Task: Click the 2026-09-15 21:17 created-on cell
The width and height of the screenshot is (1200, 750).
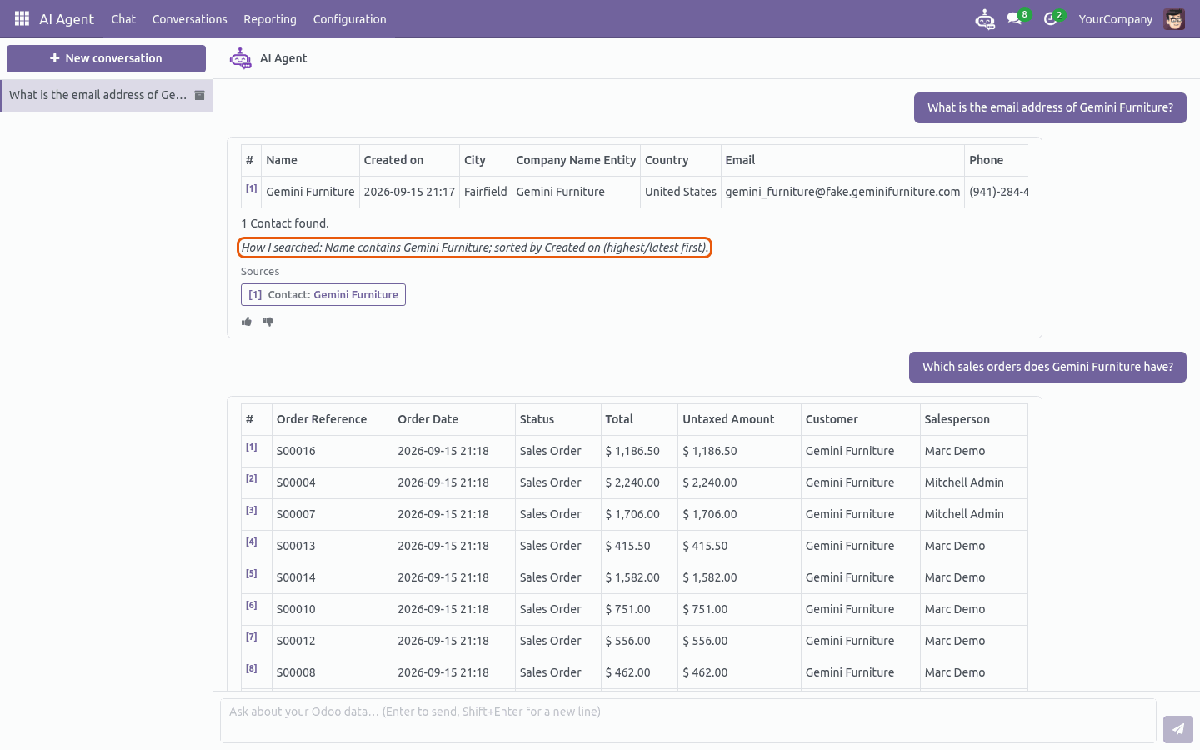Action: 409,191
